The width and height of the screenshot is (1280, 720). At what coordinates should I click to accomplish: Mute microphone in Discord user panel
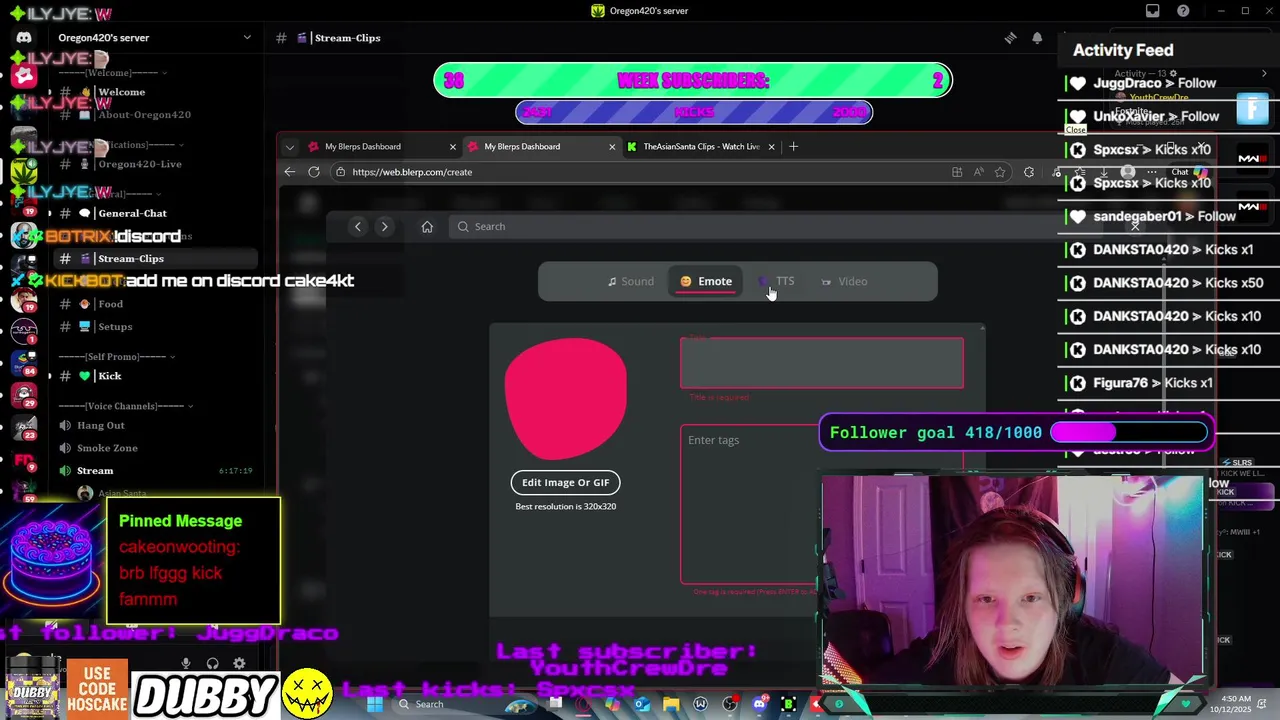(x=186, y=664)
